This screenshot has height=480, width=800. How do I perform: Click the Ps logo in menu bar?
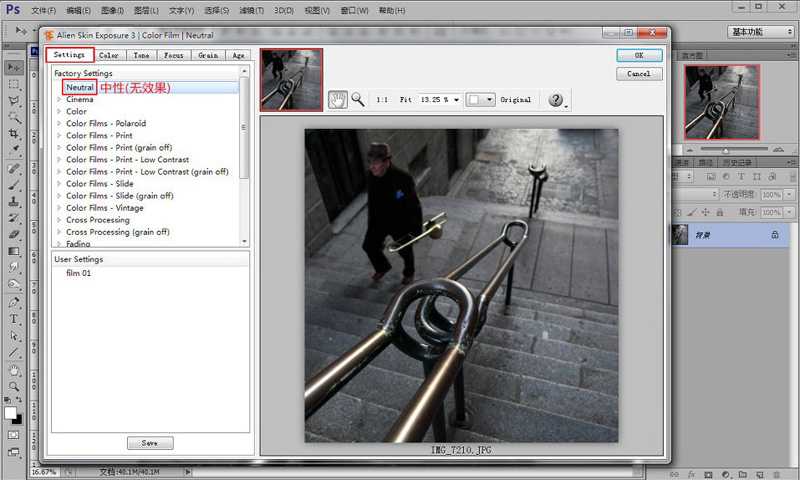coord(13,9)
